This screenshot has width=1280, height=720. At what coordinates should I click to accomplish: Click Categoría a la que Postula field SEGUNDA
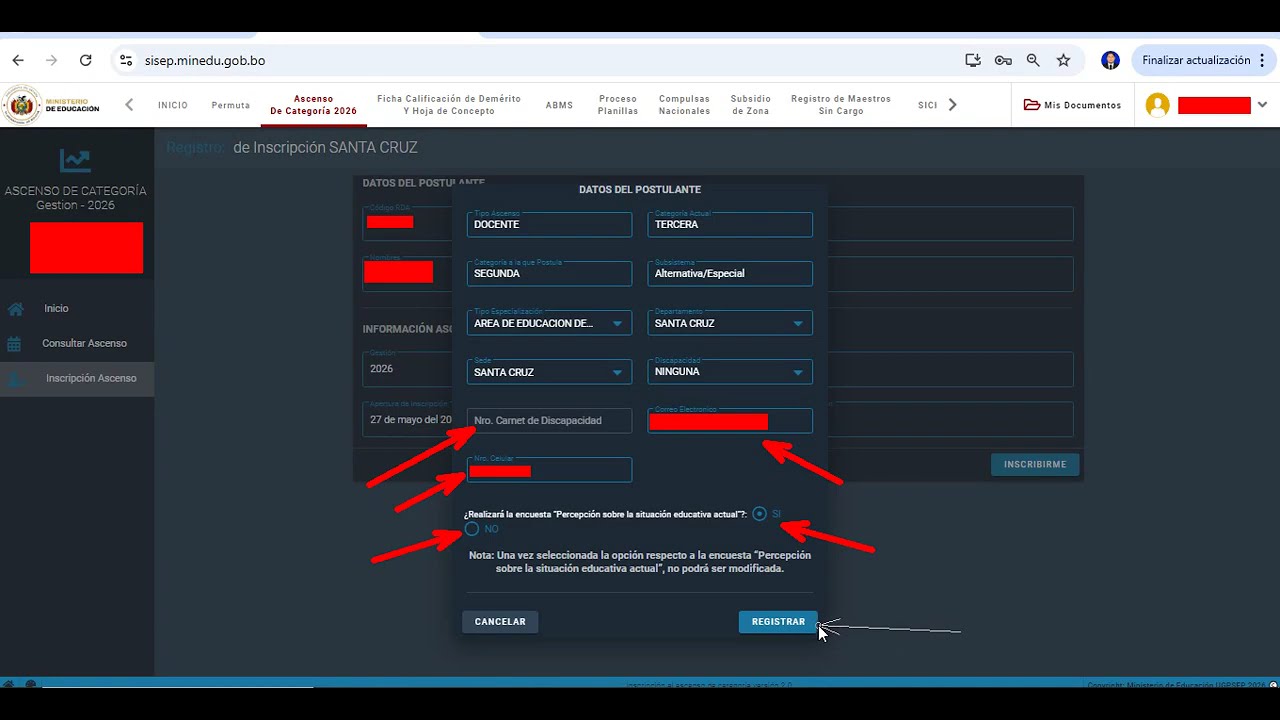[549, 274]
